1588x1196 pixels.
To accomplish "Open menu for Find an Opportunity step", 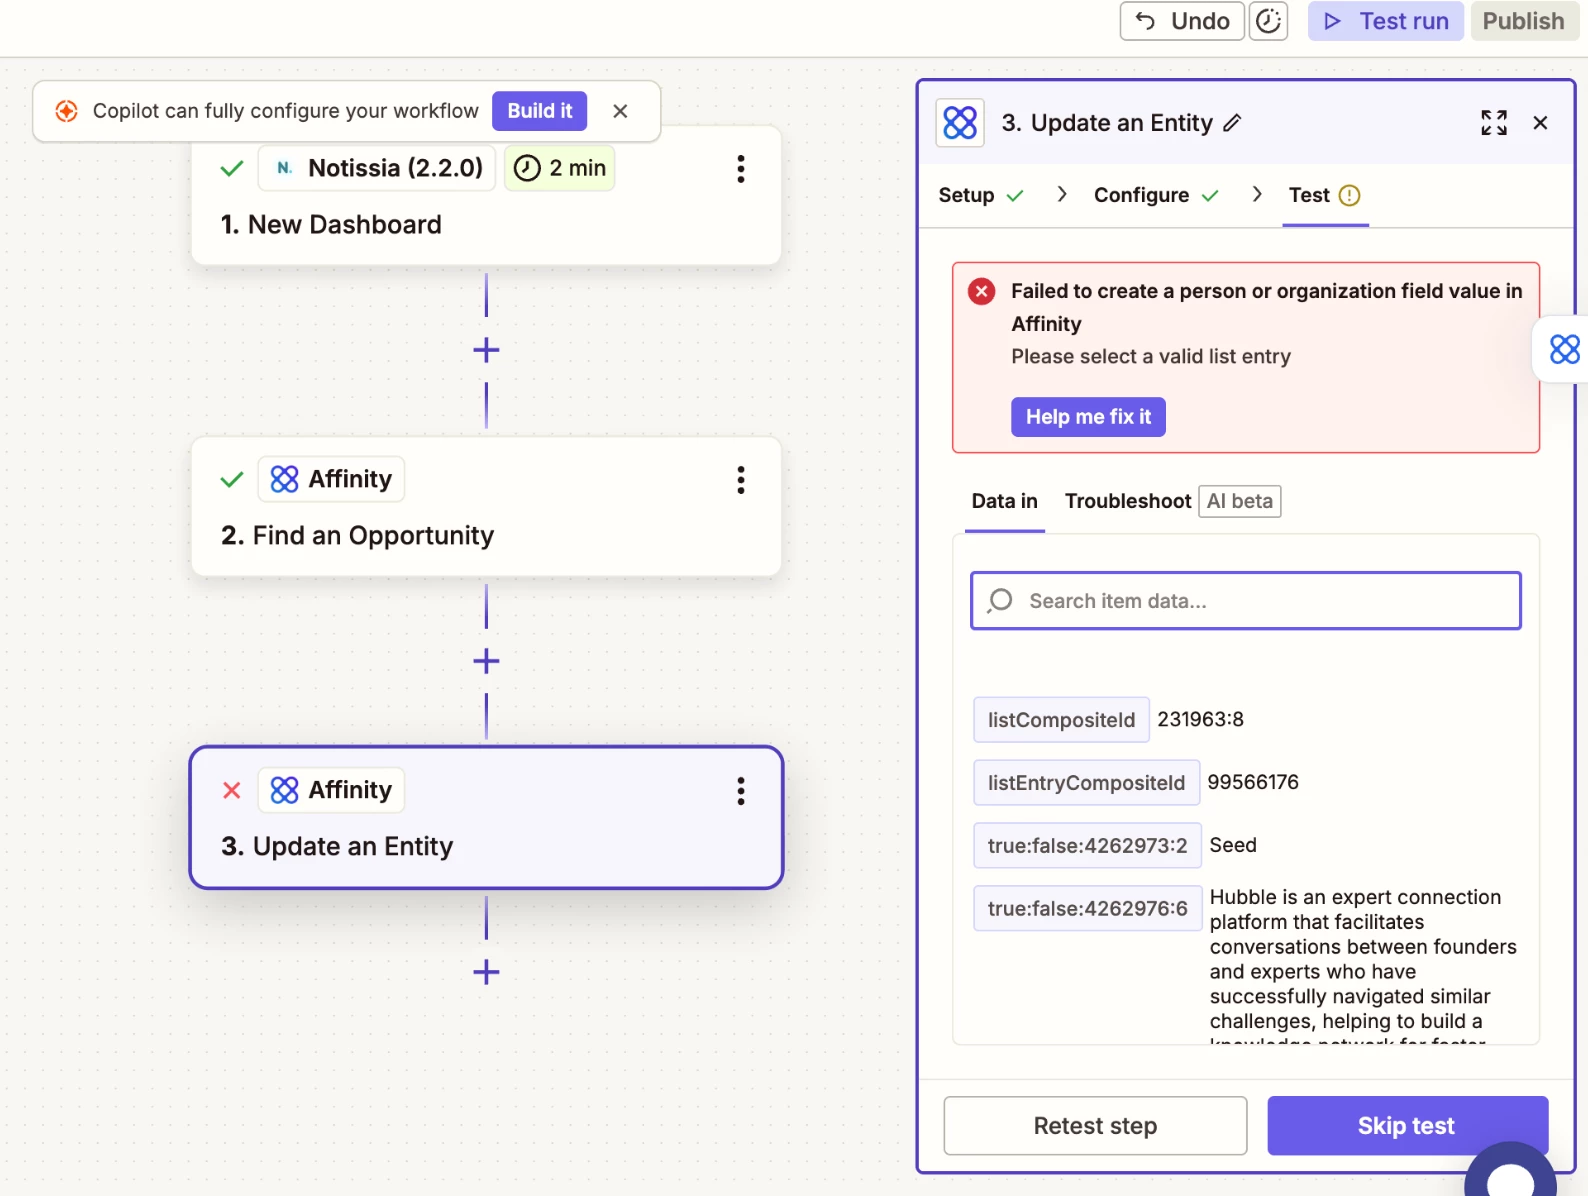I will (741, 480).
